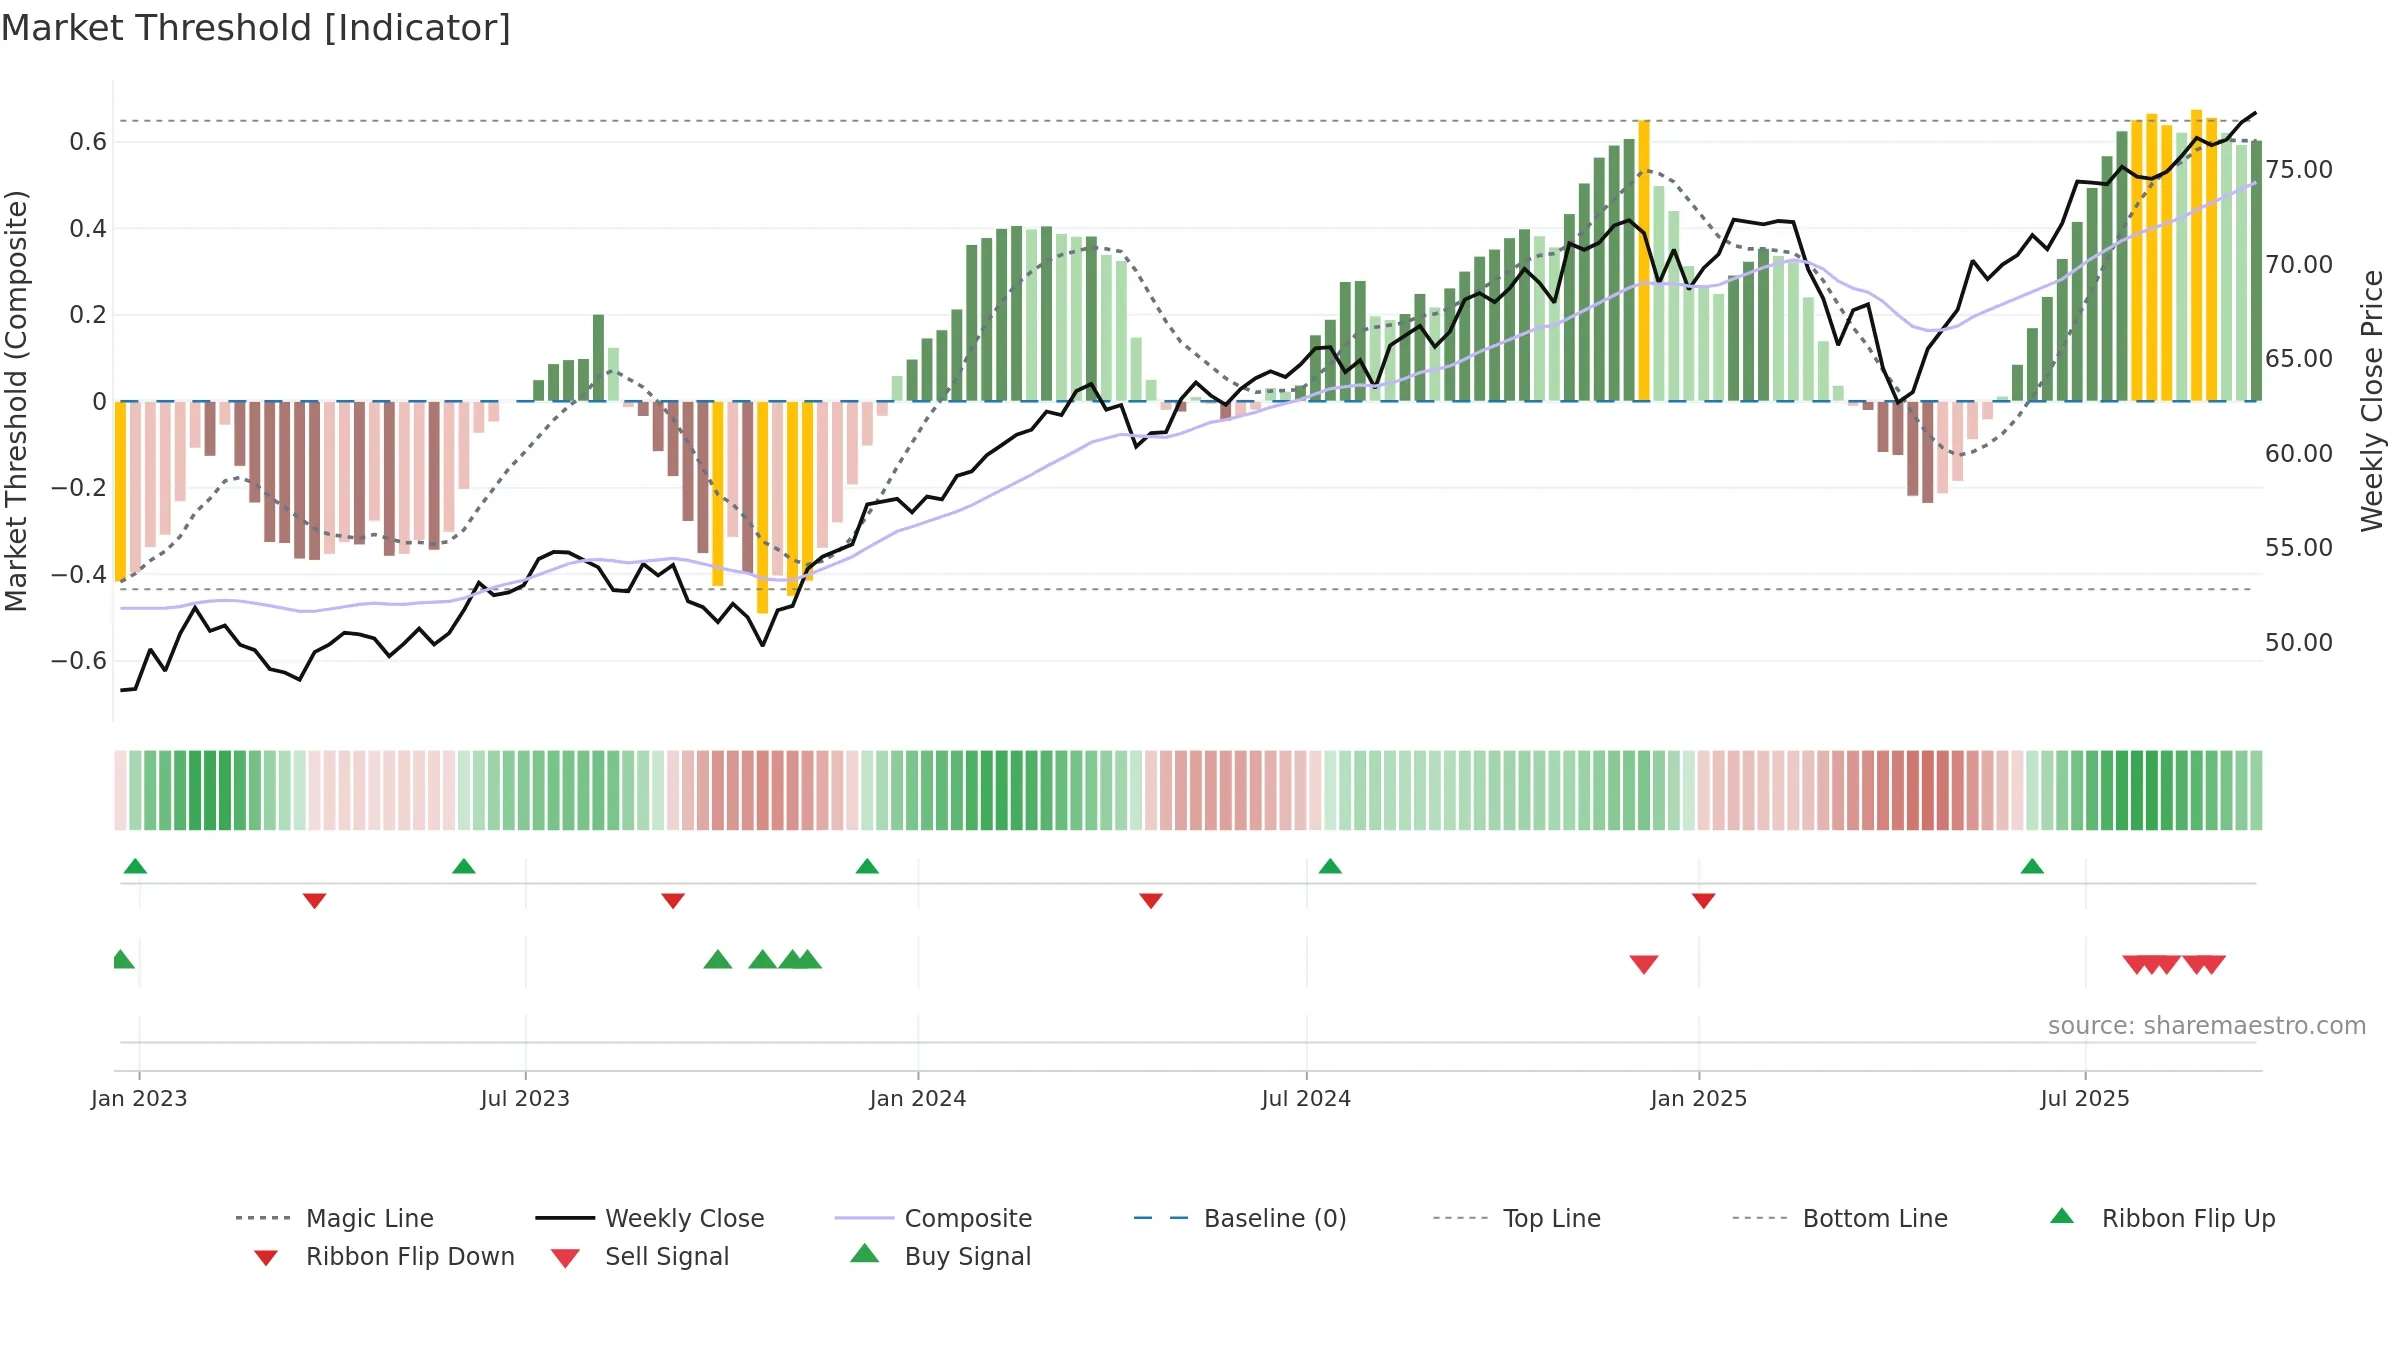Click the Weekly Close Price axis title
2400x1350 pixels.
2372,400
